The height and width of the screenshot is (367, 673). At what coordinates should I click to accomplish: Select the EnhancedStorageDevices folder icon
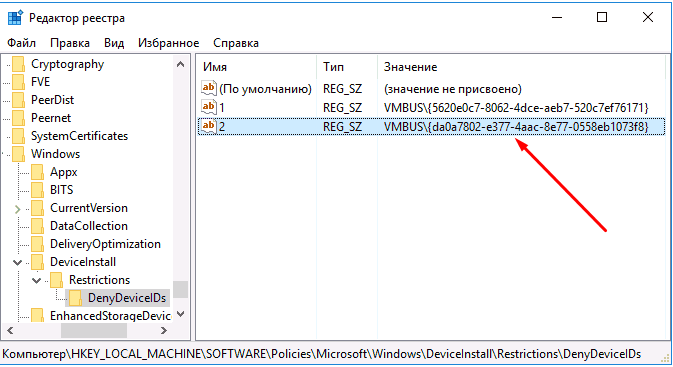click(37, 316)
